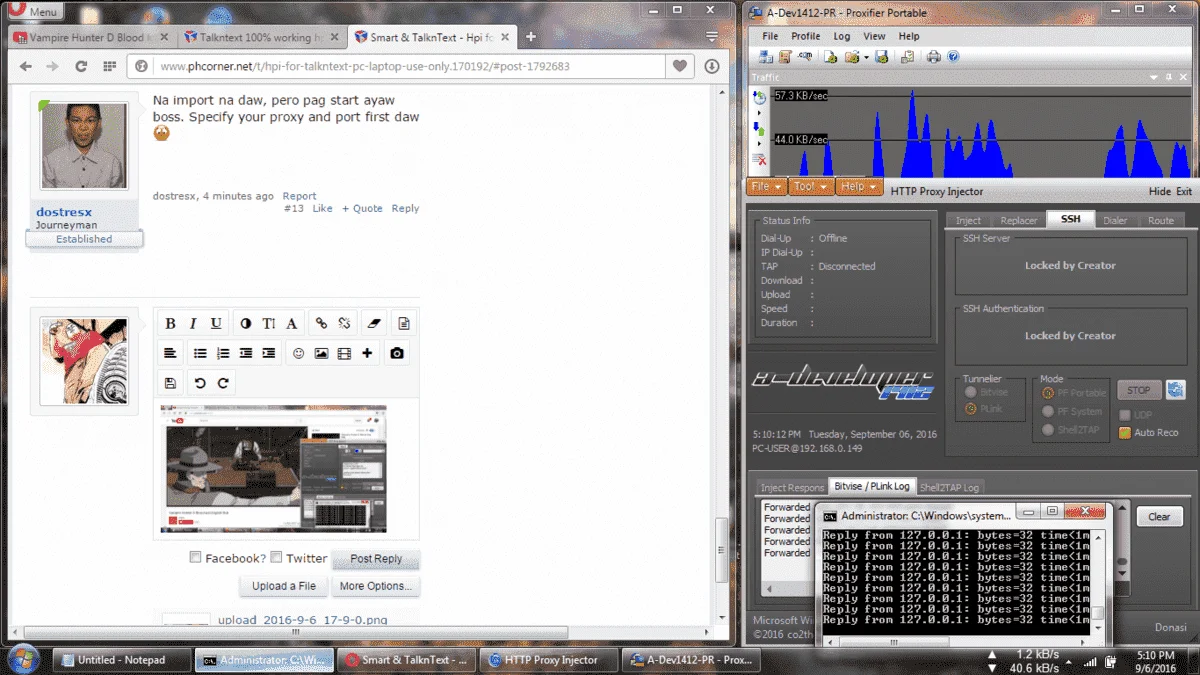Open View menu in Proxifier
The image size is (1200, 675).
(874, 36)
